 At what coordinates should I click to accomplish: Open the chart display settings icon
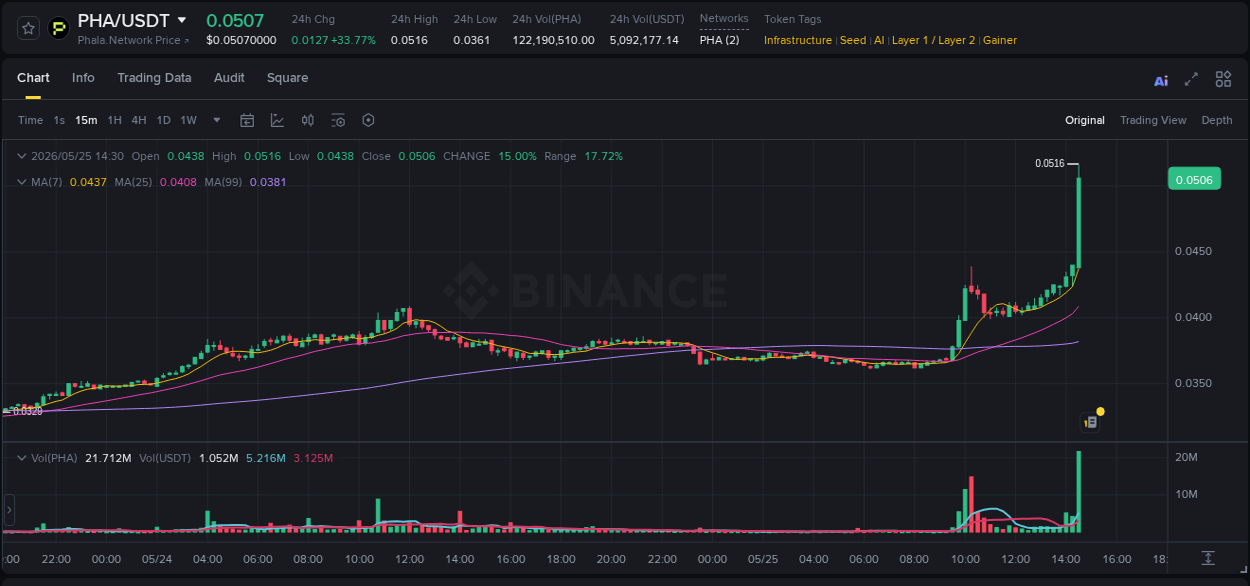coord(338,120)
